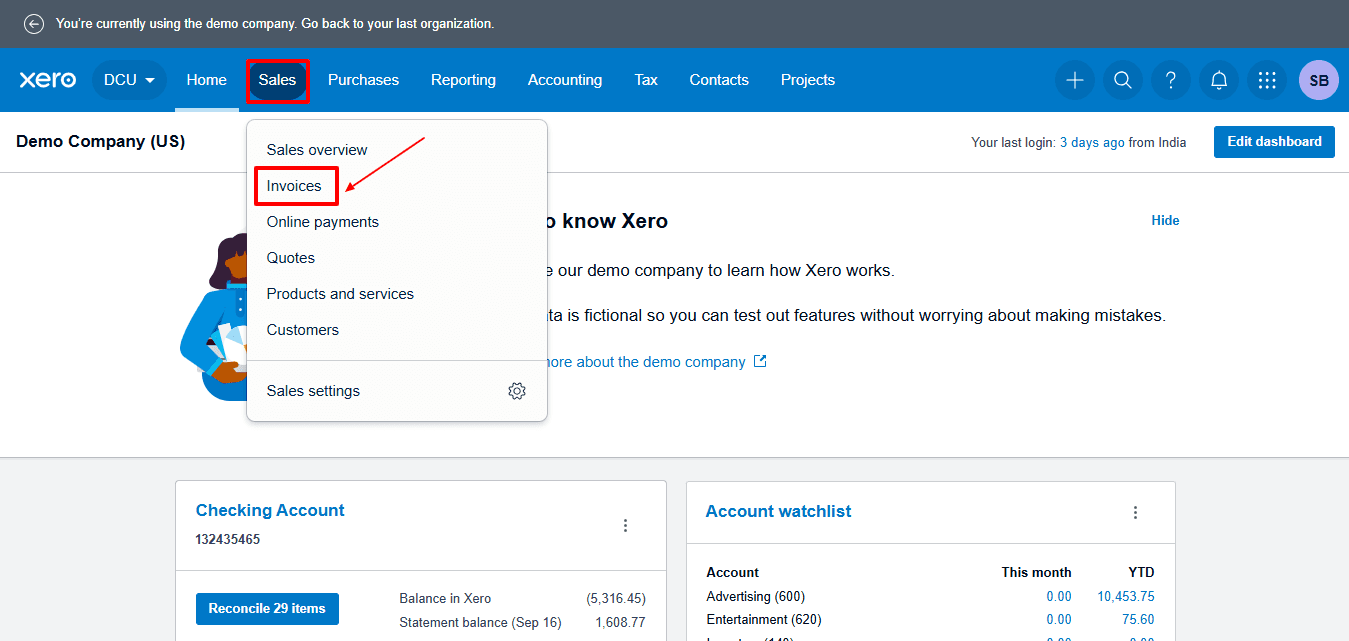Click the back arrow in the demo banner

coord(33,23)
